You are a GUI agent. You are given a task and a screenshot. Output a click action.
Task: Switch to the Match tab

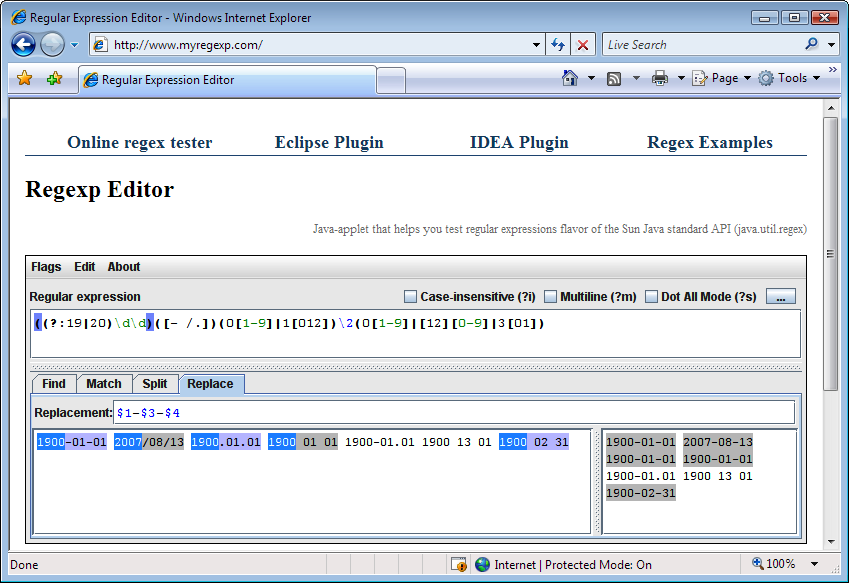103,384
